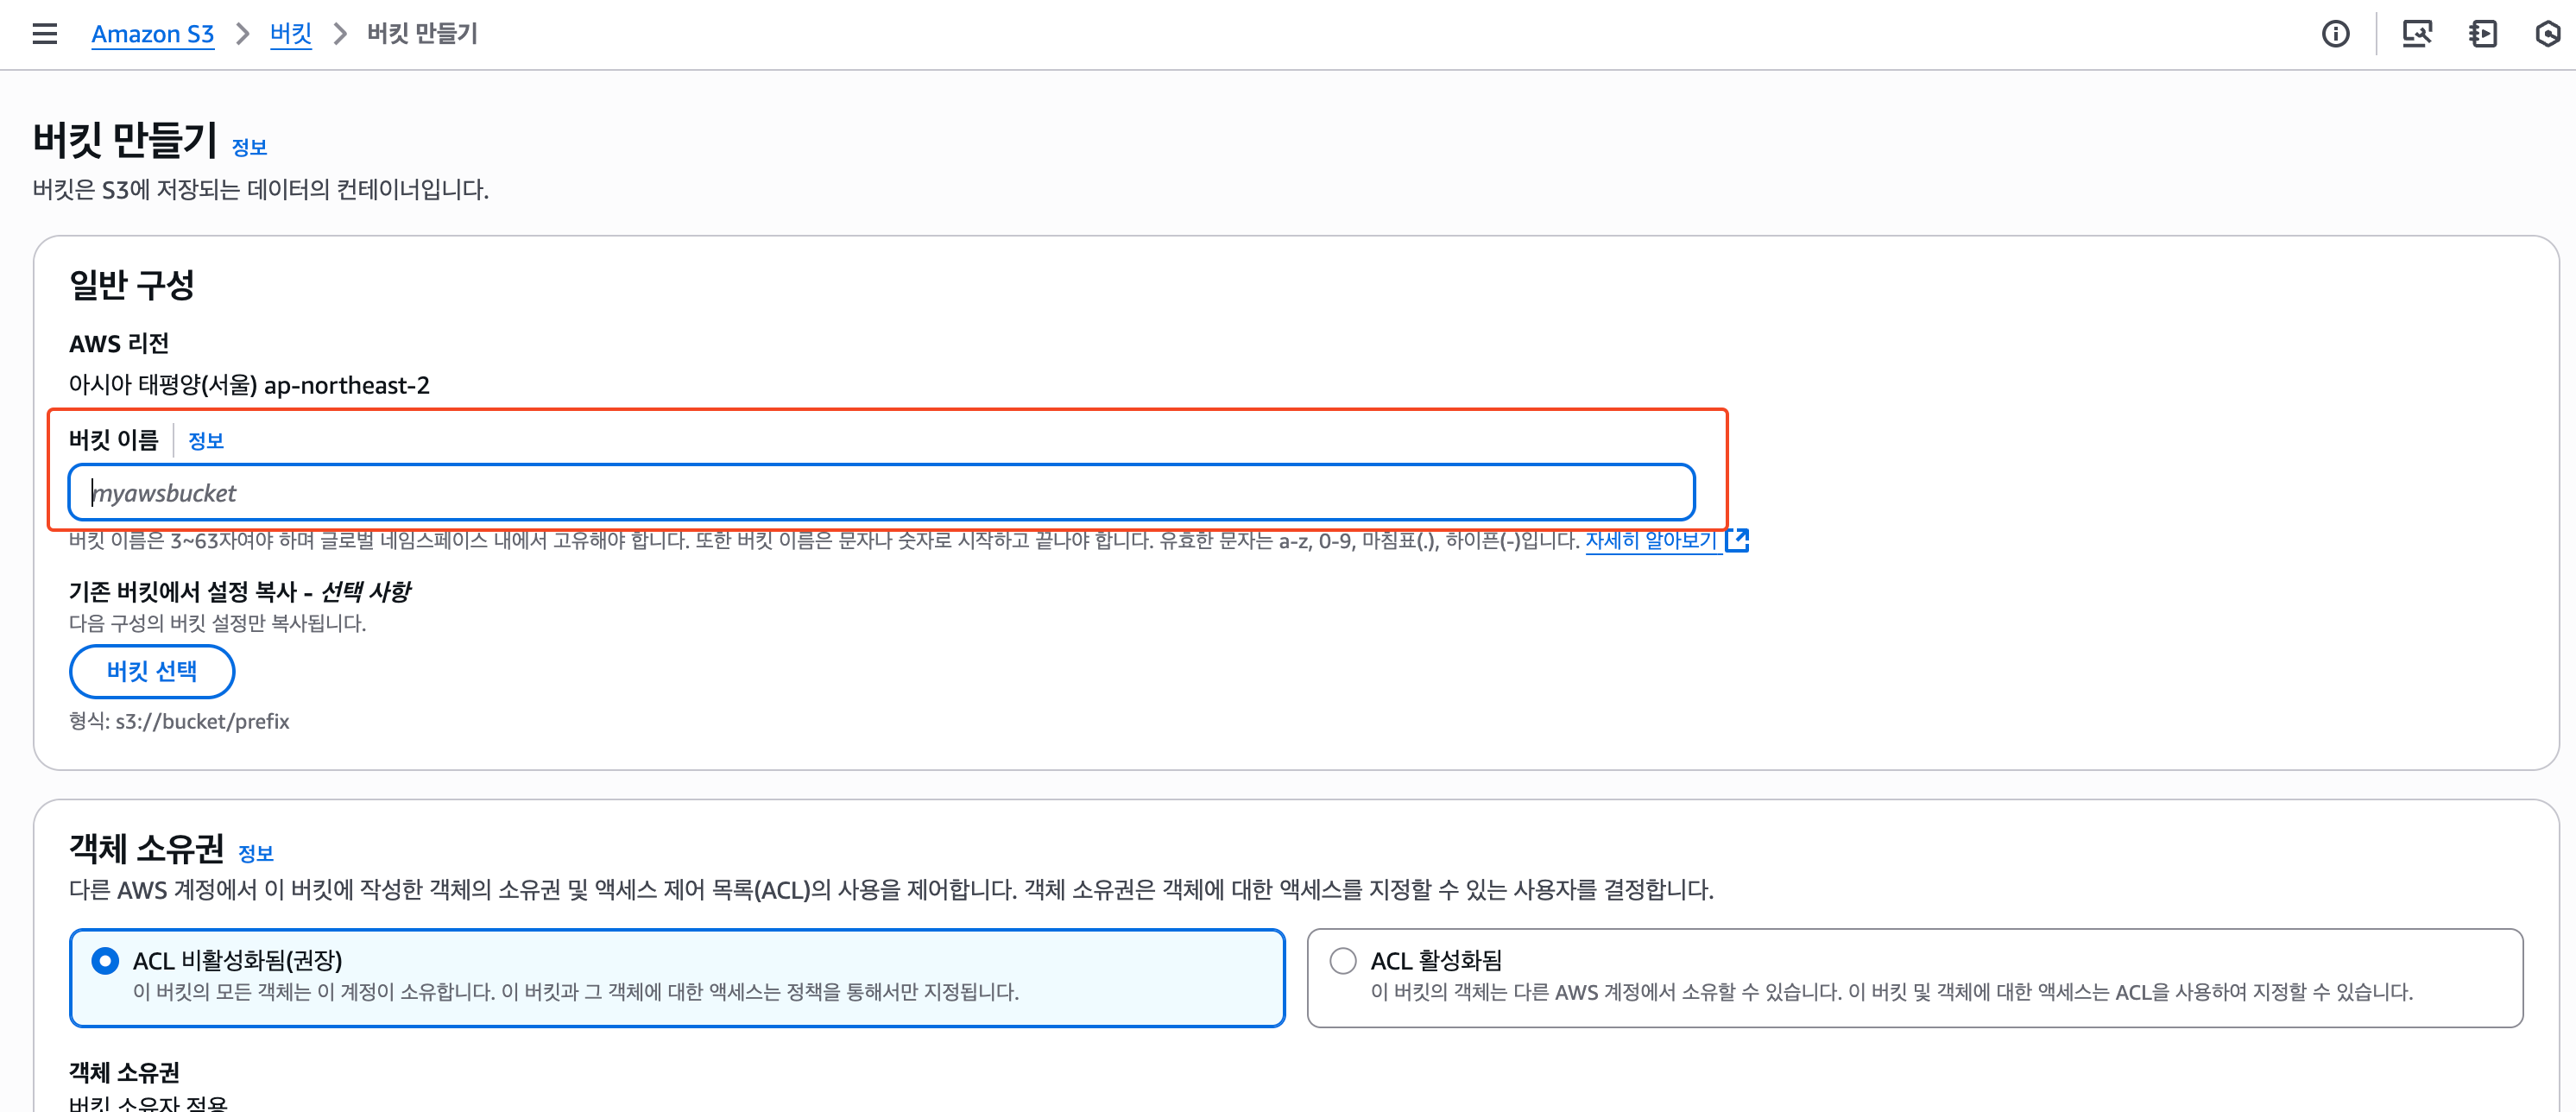The height and width of the screenshot is (1112, 2576).
Task: Select ACL 활성화됨 radio option
Action: 1342,960
